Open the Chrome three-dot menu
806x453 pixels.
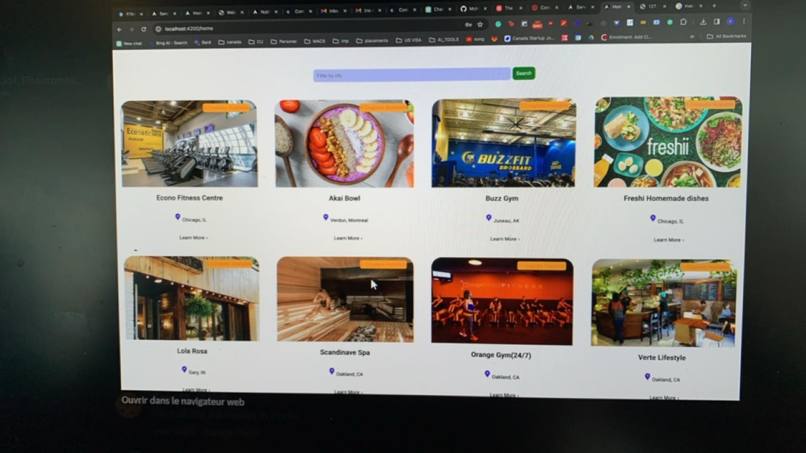point(744,22)
